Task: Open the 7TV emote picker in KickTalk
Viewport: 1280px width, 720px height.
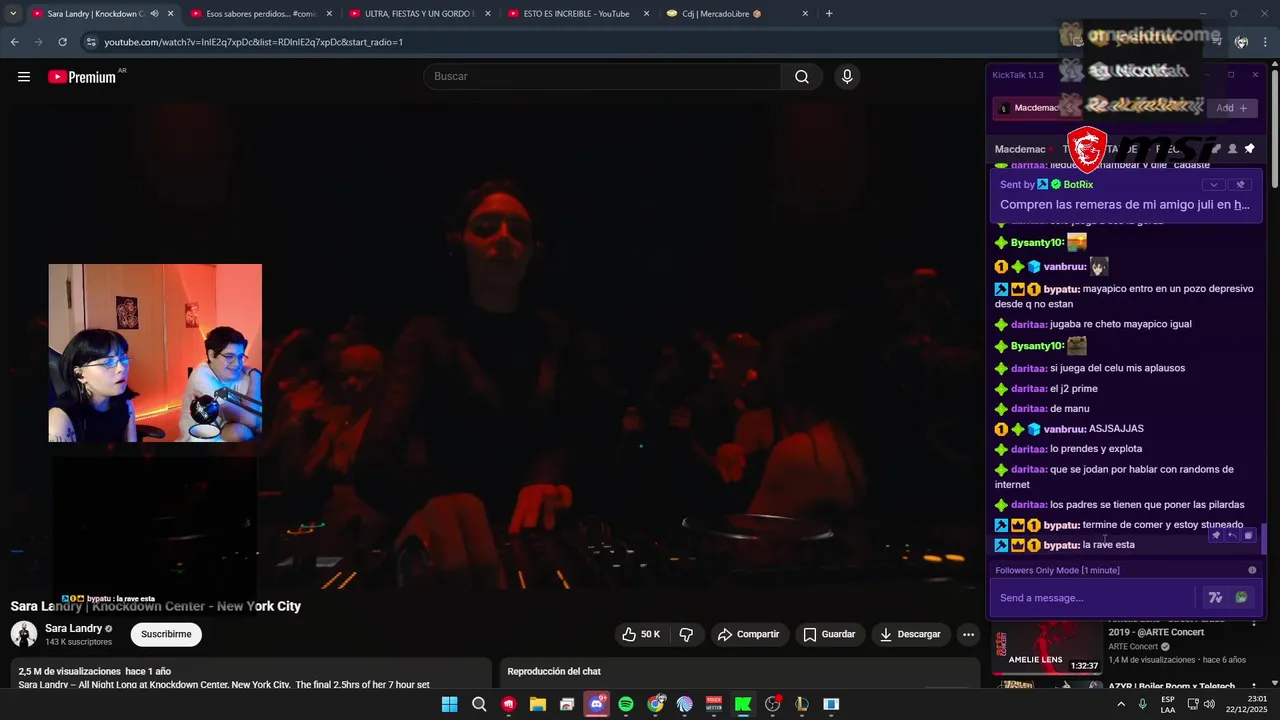Action: [1215, 598]
